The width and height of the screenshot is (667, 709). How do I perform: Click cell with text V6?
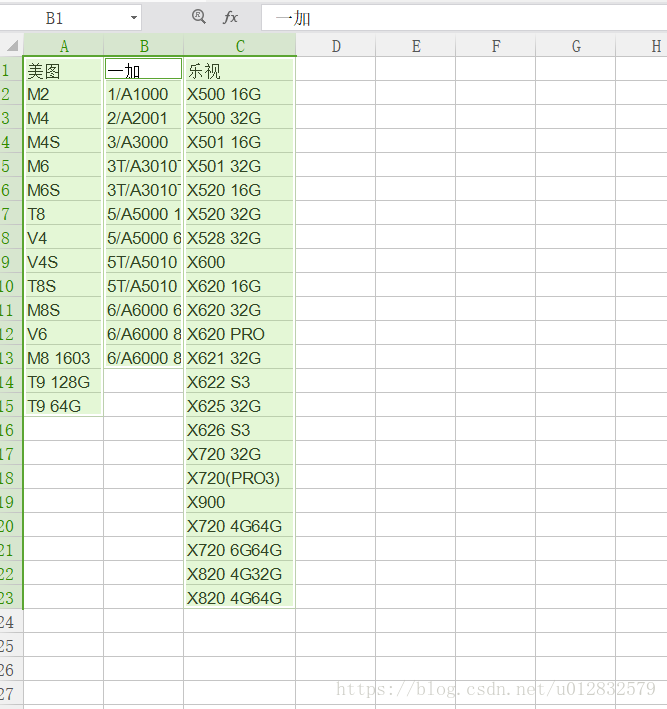click(x=64, y=334)
